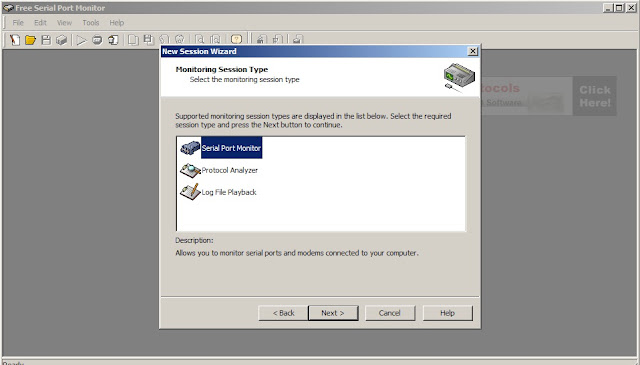Click the Click Here! banner behind the wizard
Viewport: 640px width, 365px height.
click(x=595, y=96)
